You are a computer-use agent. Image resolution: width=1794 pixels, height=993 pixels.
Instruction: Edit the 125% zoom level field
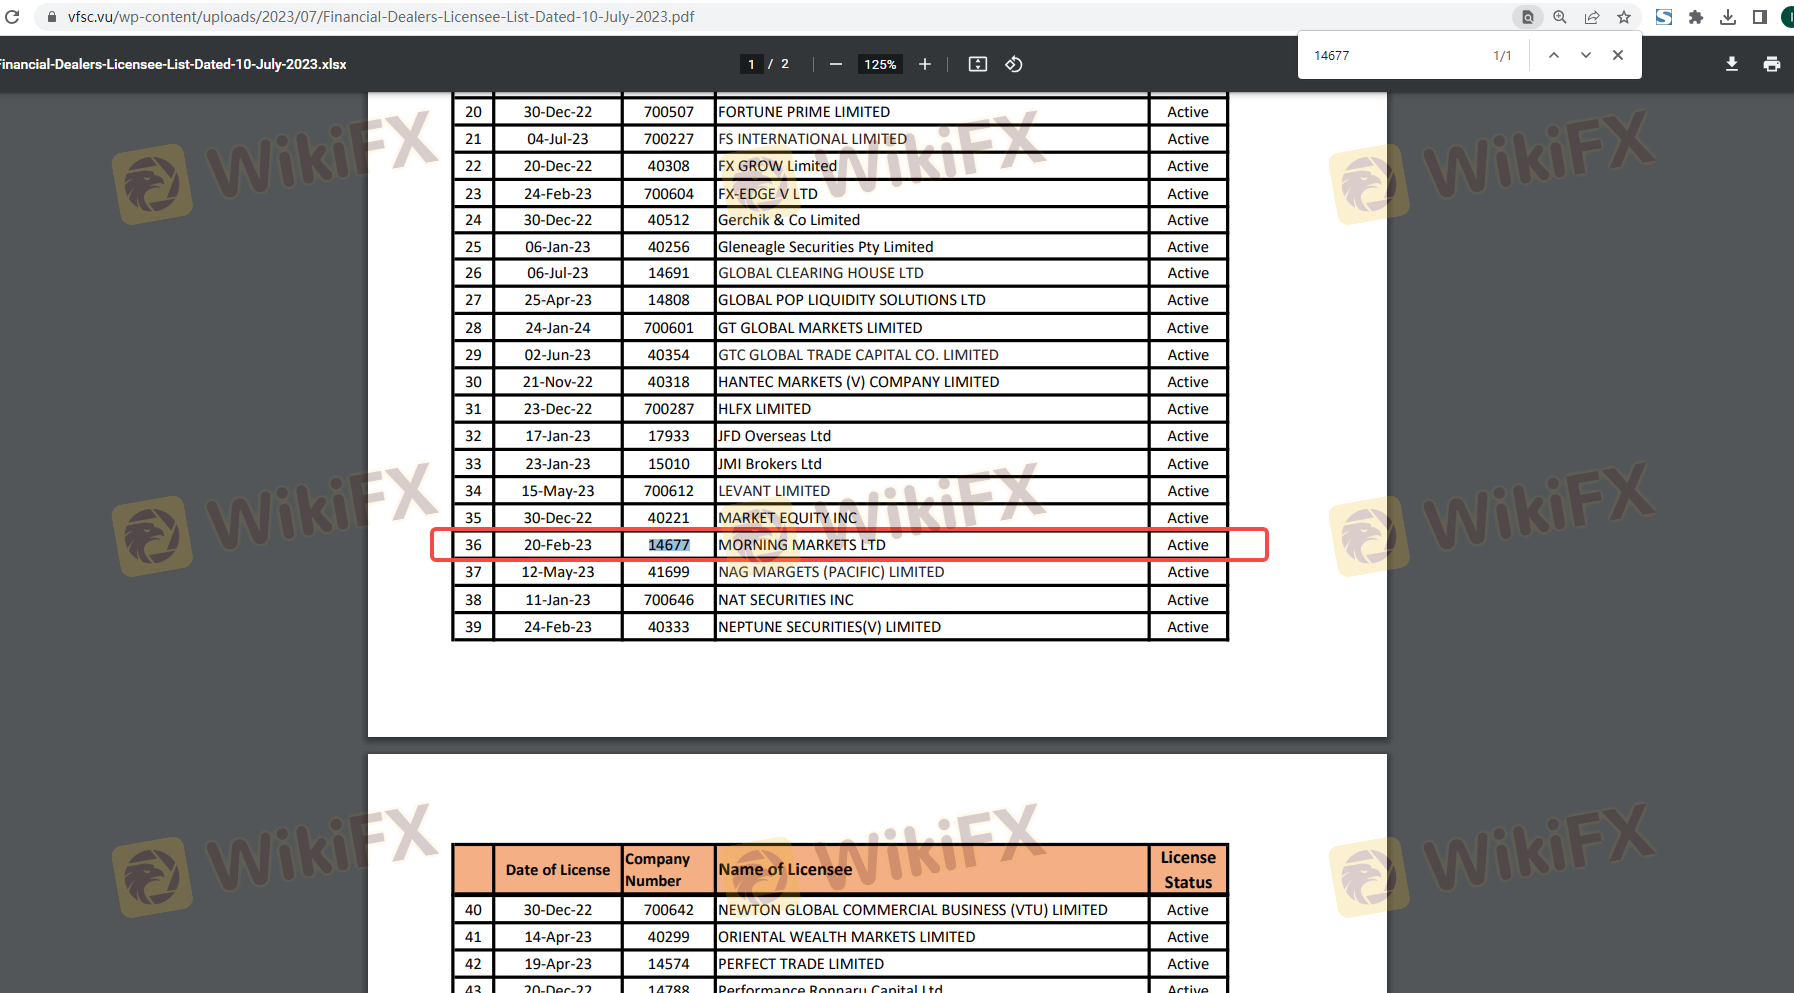click(x=880, y=64)
